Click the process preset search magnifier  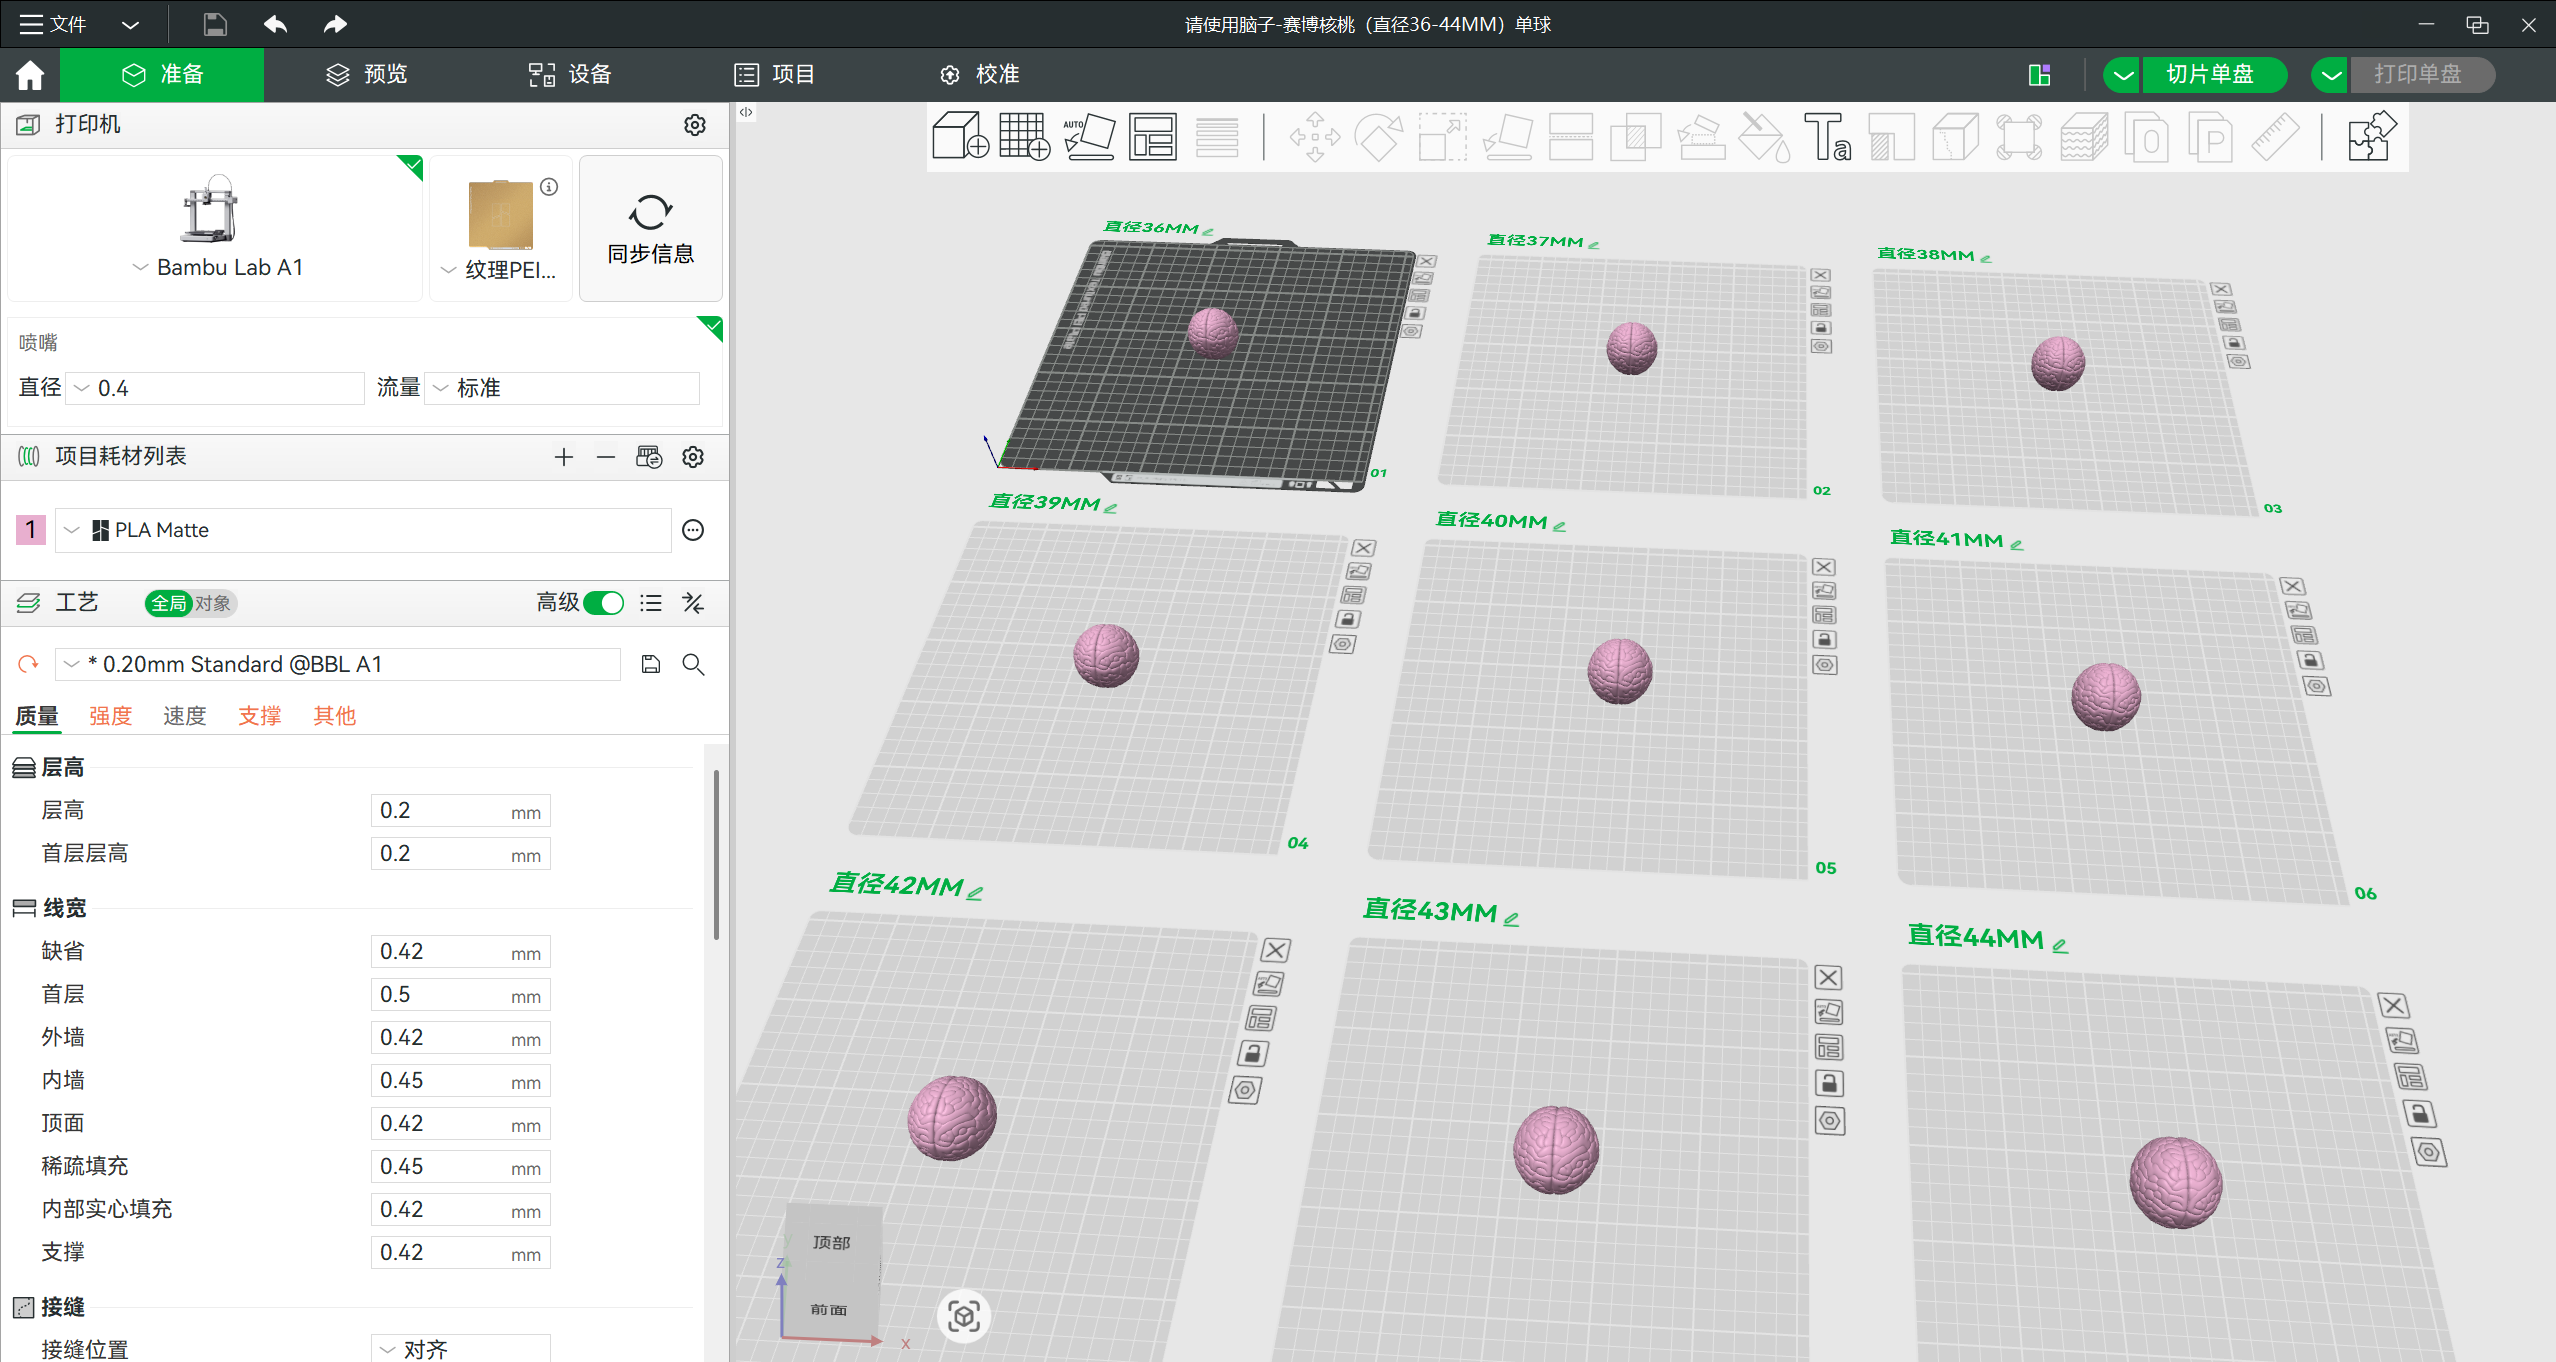[693, 664]
